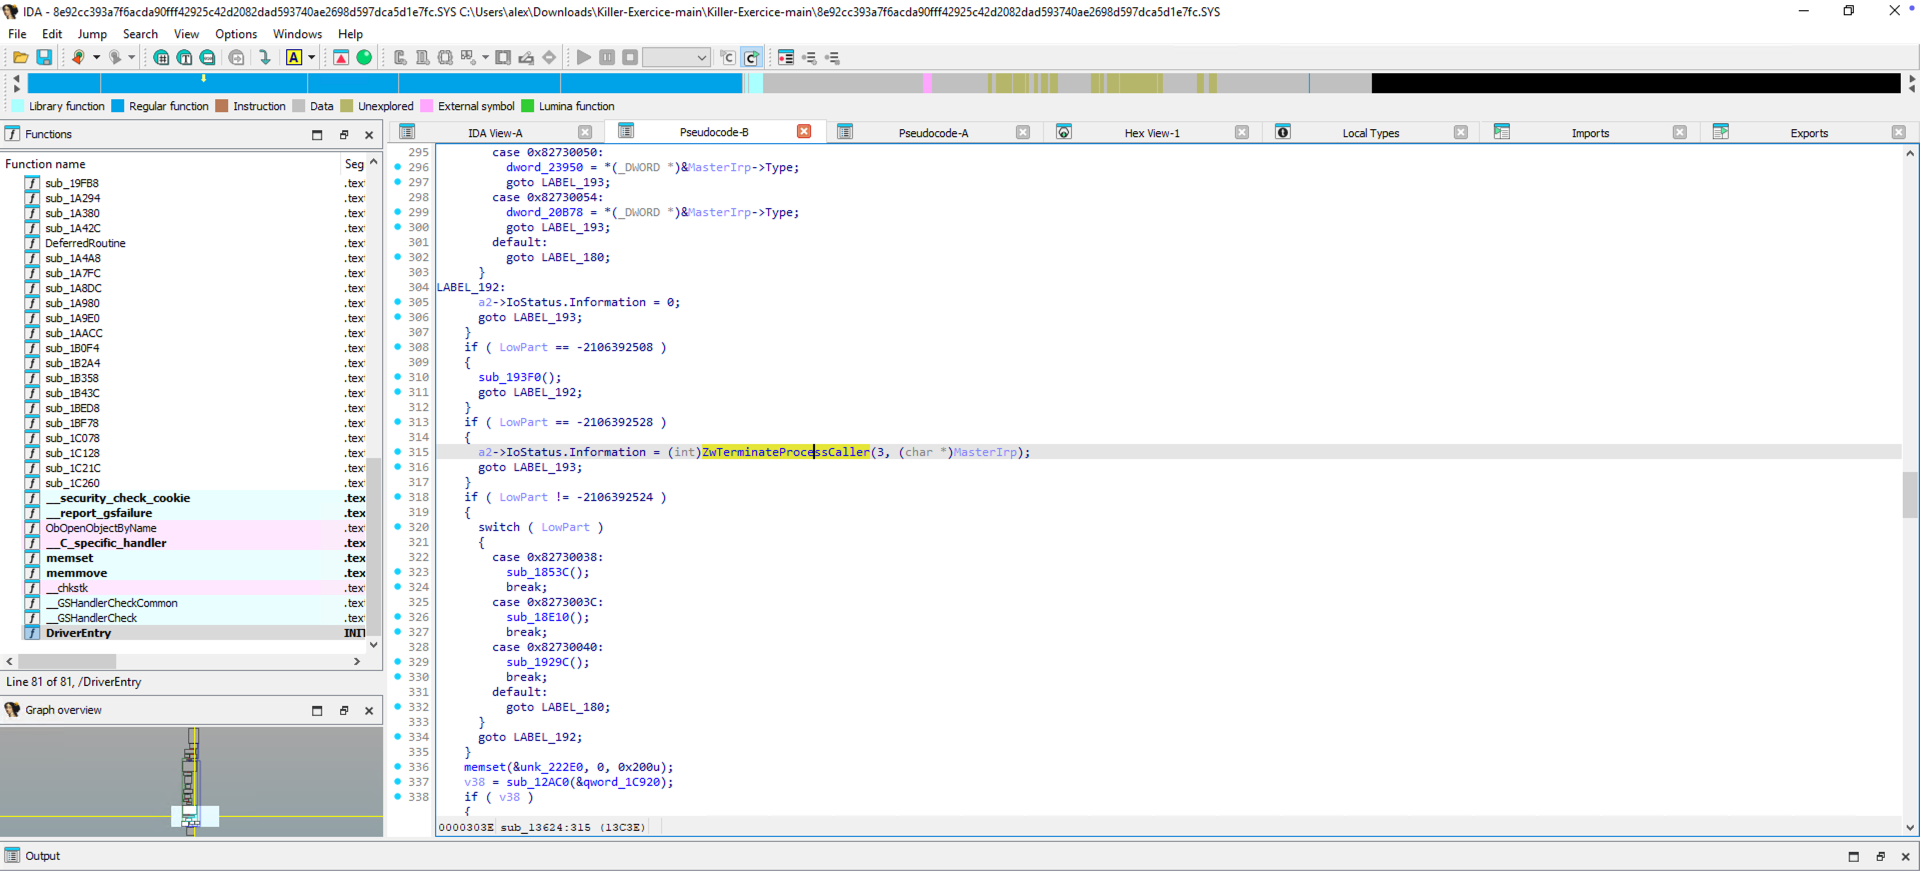This screenshot has height=871, width=1920.
Task: Float the Functions panel
Action: (x=344, y=135)
